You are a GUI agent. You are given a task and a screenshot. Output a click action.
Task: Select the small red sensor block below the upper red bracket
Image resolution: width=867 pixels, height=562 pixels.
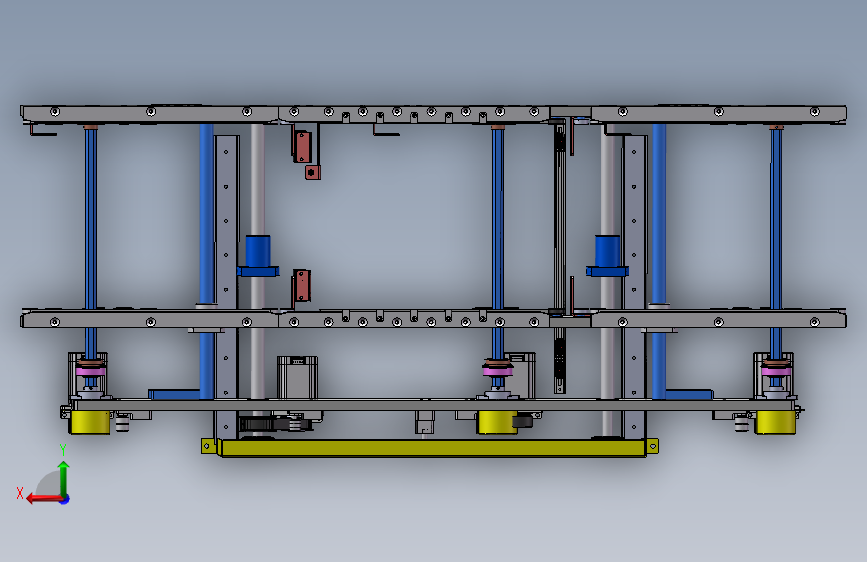(x=312, y=173)
